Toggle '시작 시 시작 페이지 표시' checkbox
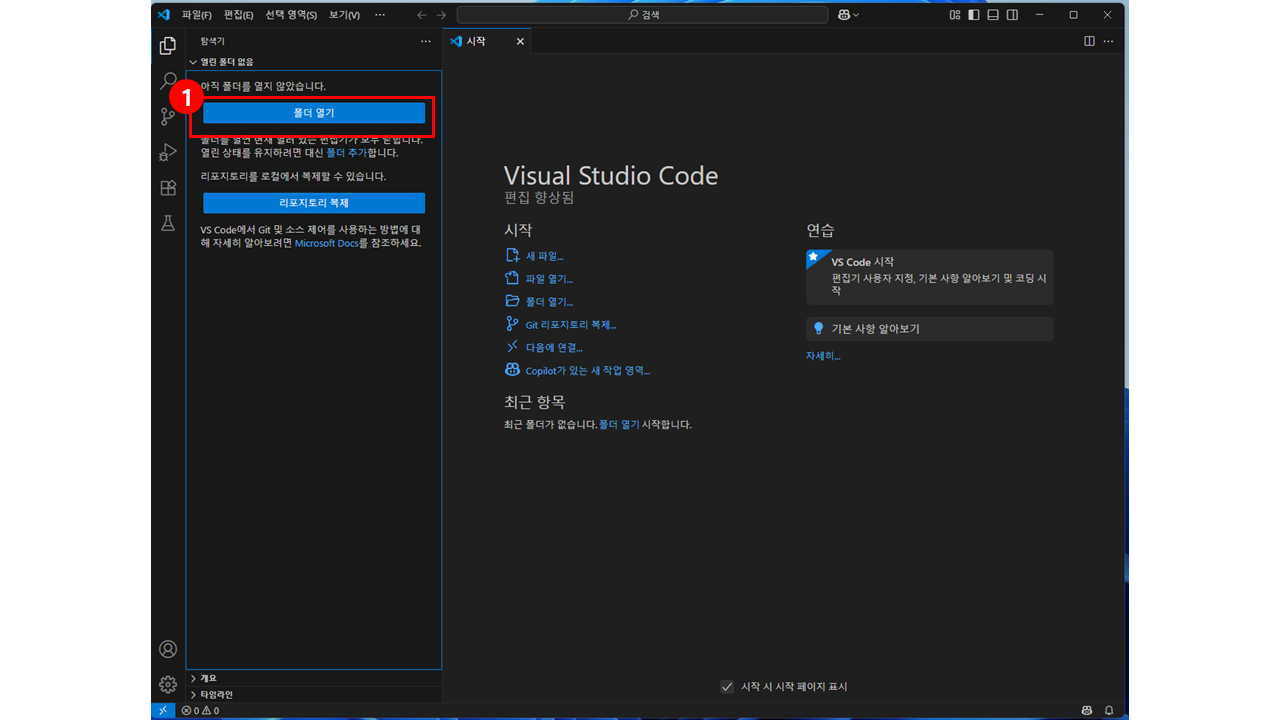The image size is (1280, 720). 727,687
